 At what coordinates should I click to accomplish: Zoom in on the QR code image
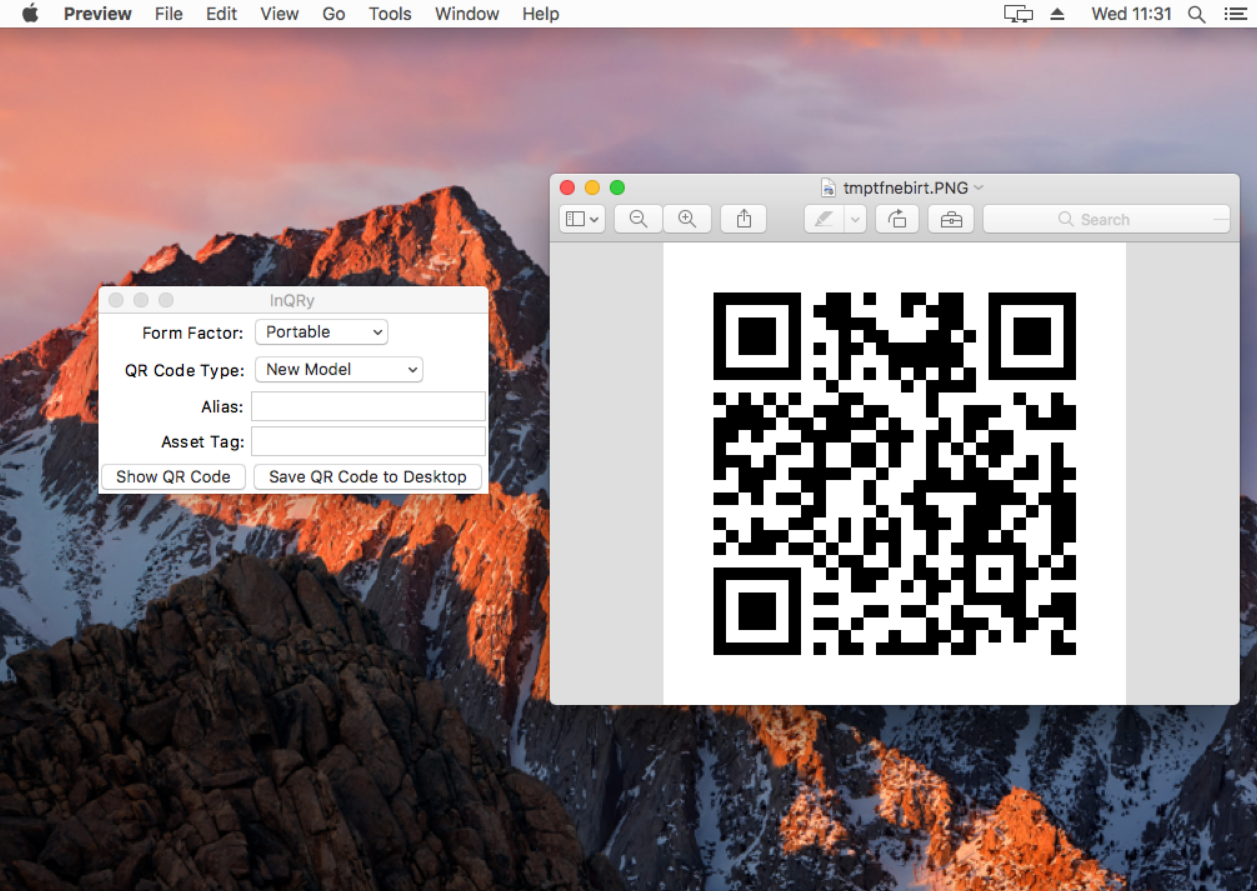click(x=687, y=219)
